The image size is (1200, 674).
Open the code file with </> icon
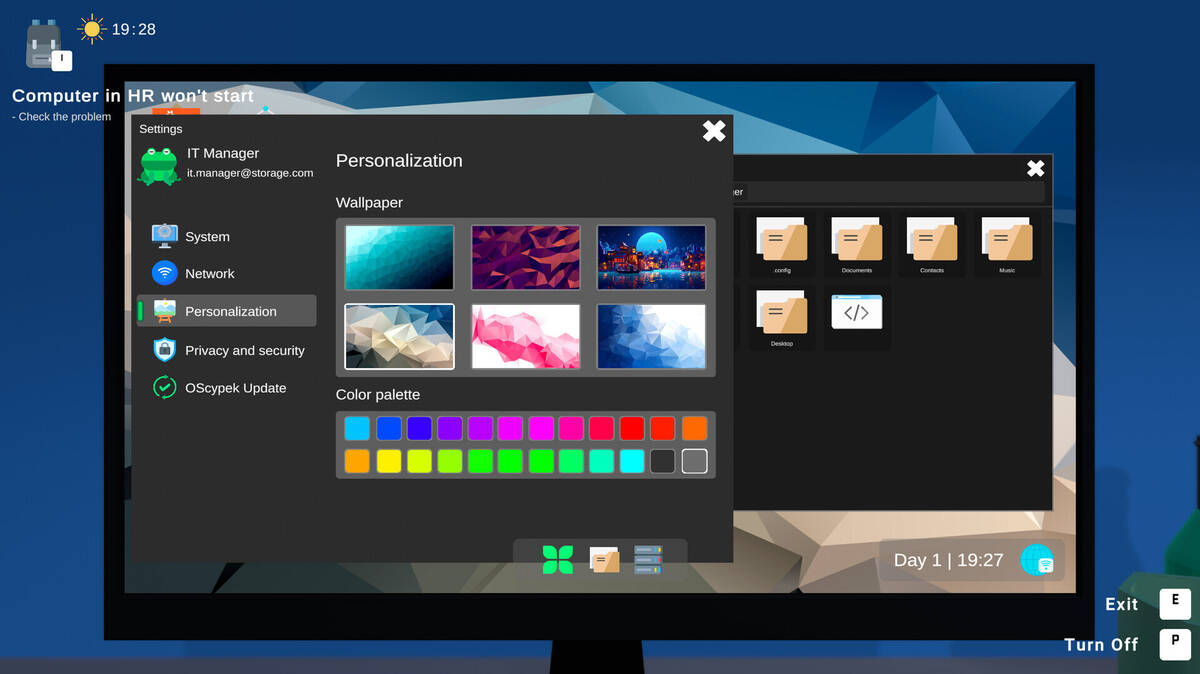[856, 314]
